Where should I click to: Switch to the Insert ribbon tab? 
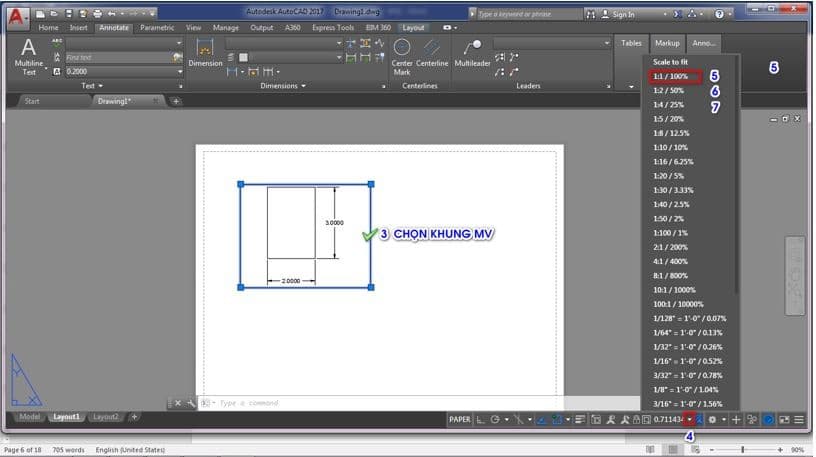[x=79, y=28]
